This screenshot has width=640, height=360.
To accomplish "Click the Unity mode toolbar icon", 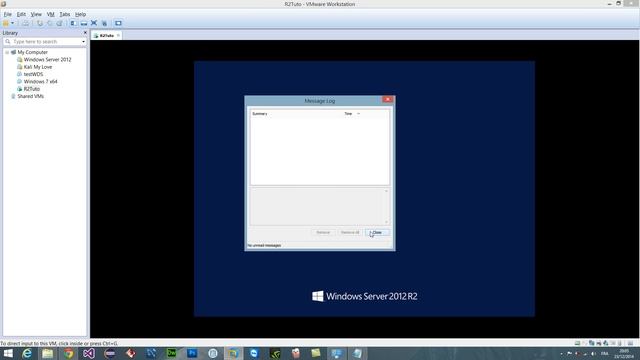I will click(x=104, y=23).
